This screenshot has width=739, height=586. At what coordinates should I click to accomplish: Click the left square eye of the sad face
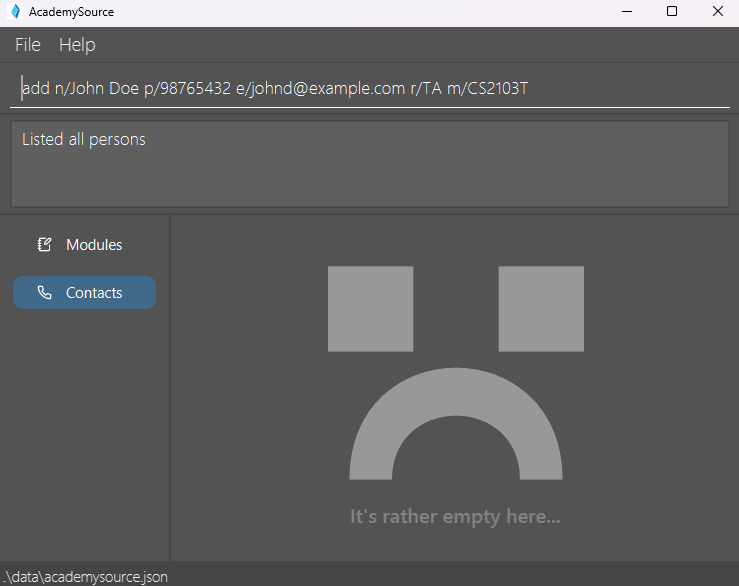tap(370, 309)
